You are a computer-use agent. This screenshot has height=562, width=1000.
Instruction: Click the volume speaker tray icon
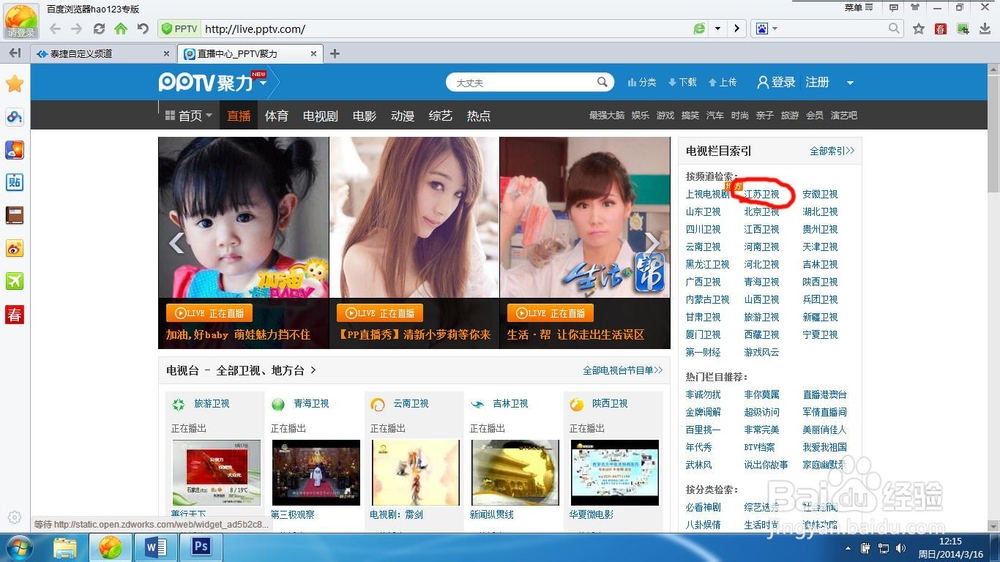click(901, 548)
